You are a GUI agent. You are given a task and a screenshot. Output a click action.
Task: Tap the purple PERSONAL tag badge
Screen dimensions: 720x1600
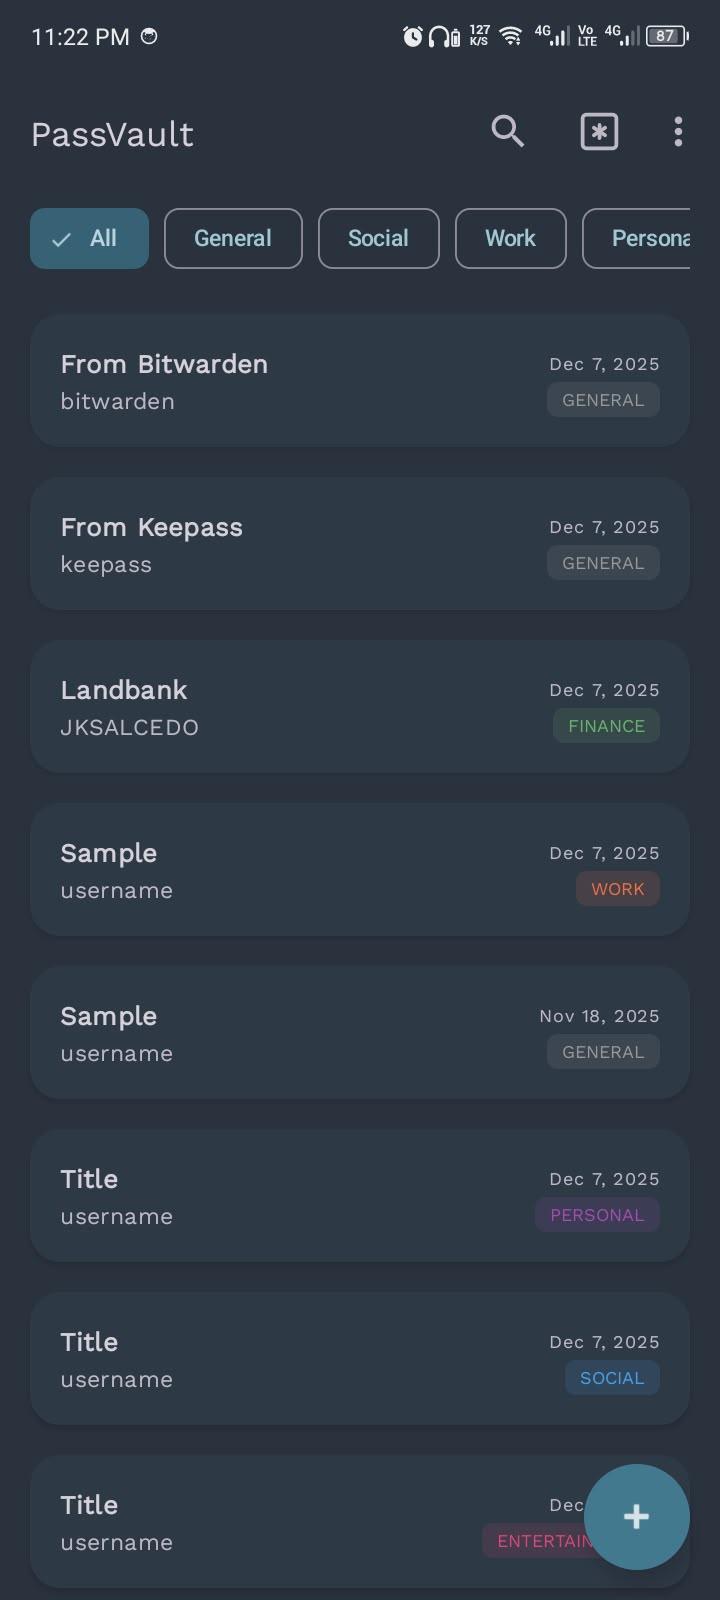(x=597, y=1215)
